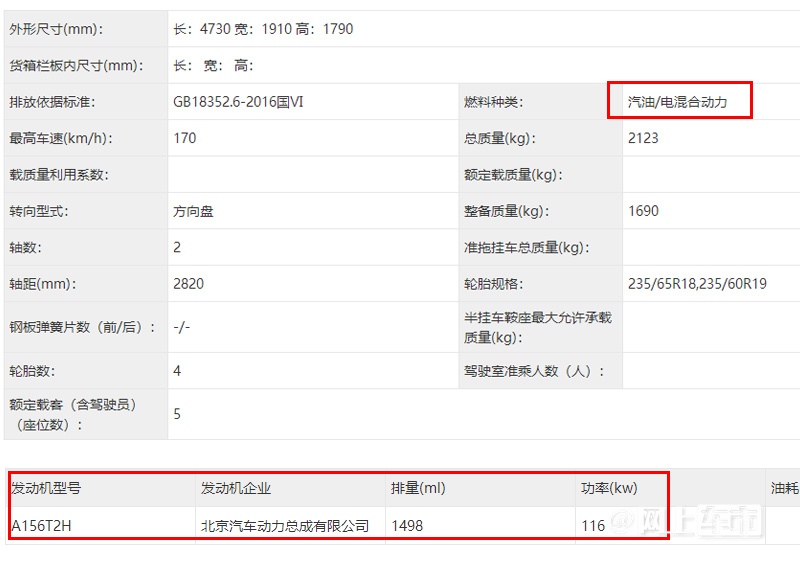
Task: Click the 准拖挂车总质量(kg) label
Action: tap(527, 248)
